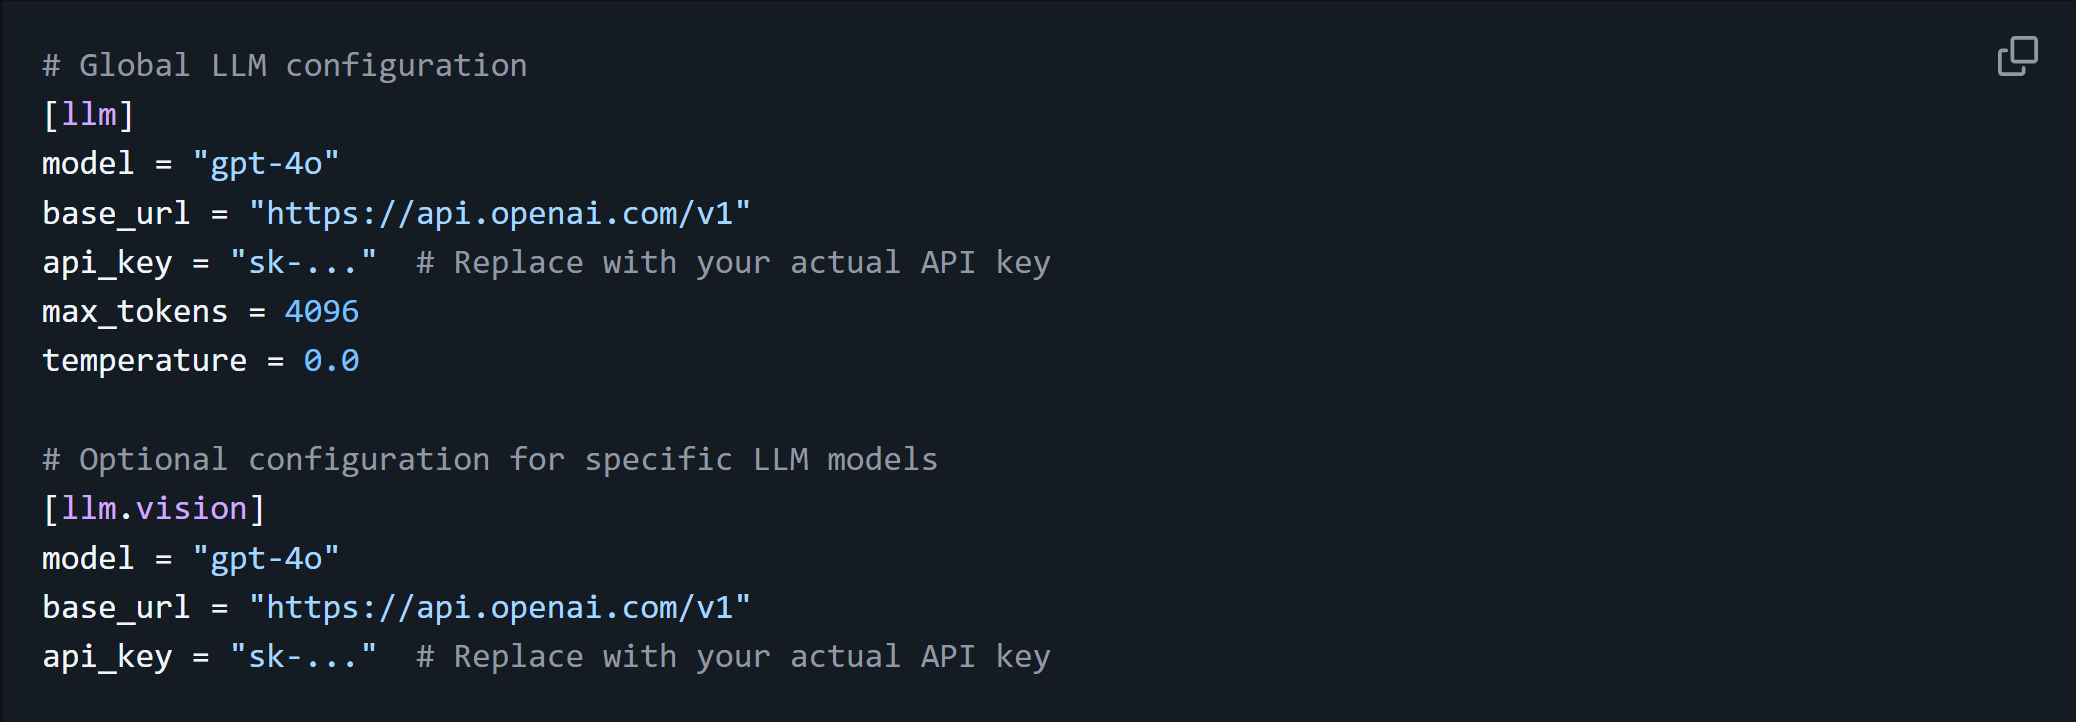Click the [llm] section header
The height and width of the screenshot is (722, 2076).
click(88, 115)
